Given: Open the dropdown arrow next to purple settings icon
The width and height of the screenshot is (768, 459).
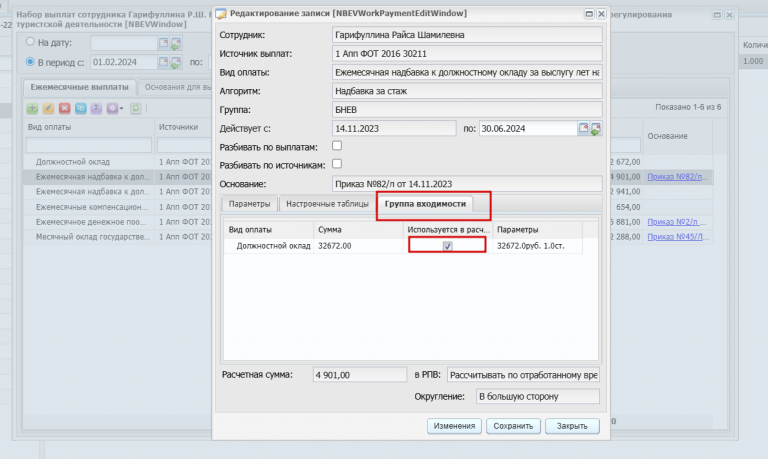Looking at the screenshot, I should [x=121, y=108].
